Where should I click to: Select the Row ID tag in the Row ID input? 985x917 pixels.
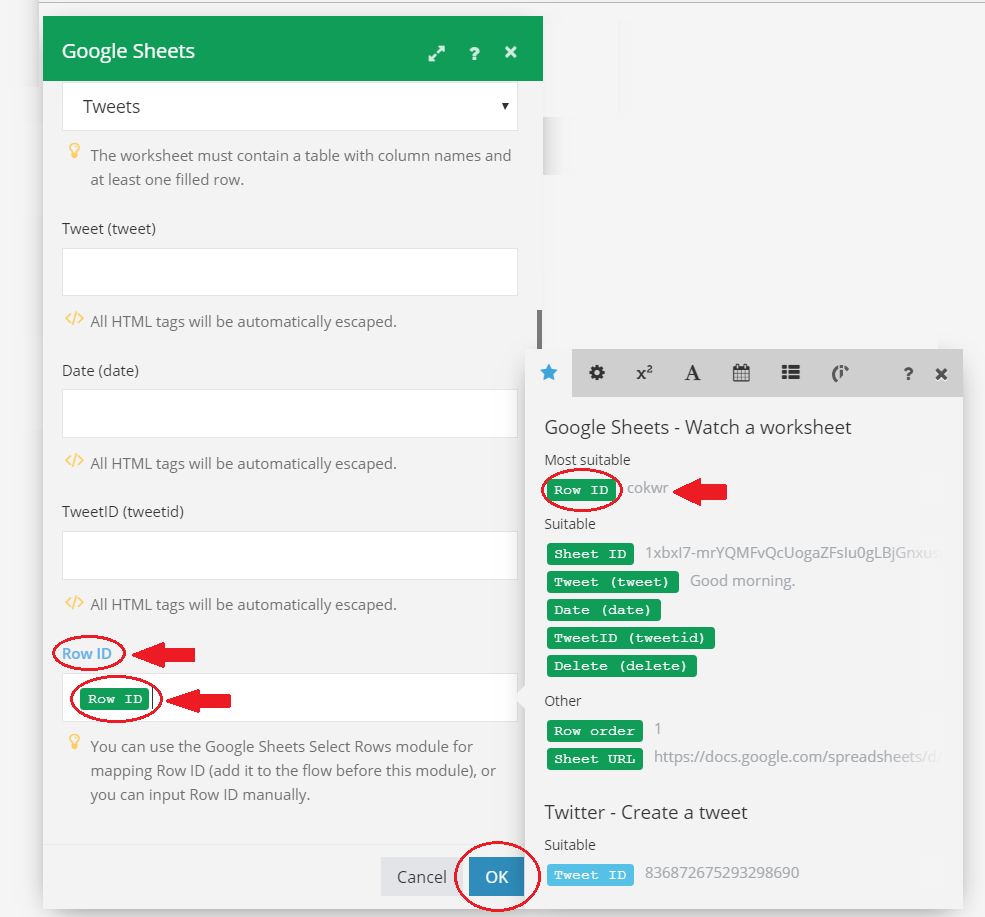(x=115, y=699)
